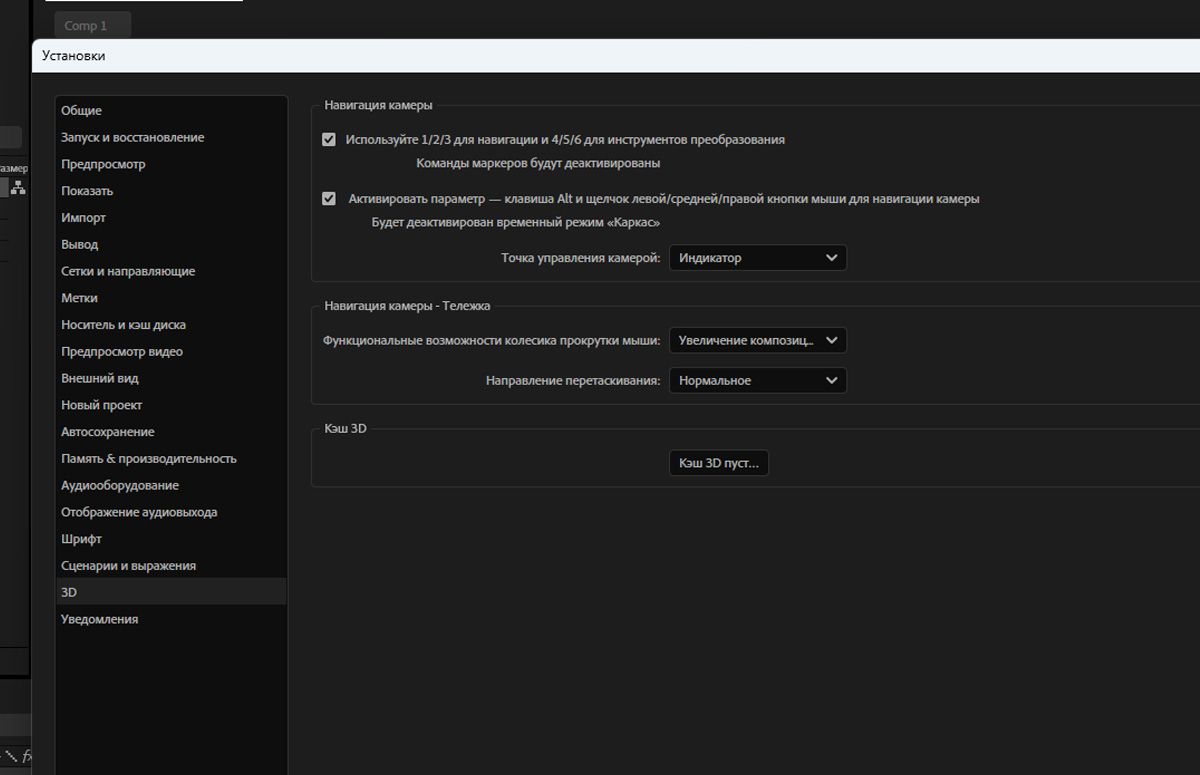1200x775 pixels.
Task: Open the Шрифт category
Action: coord(171,539)
